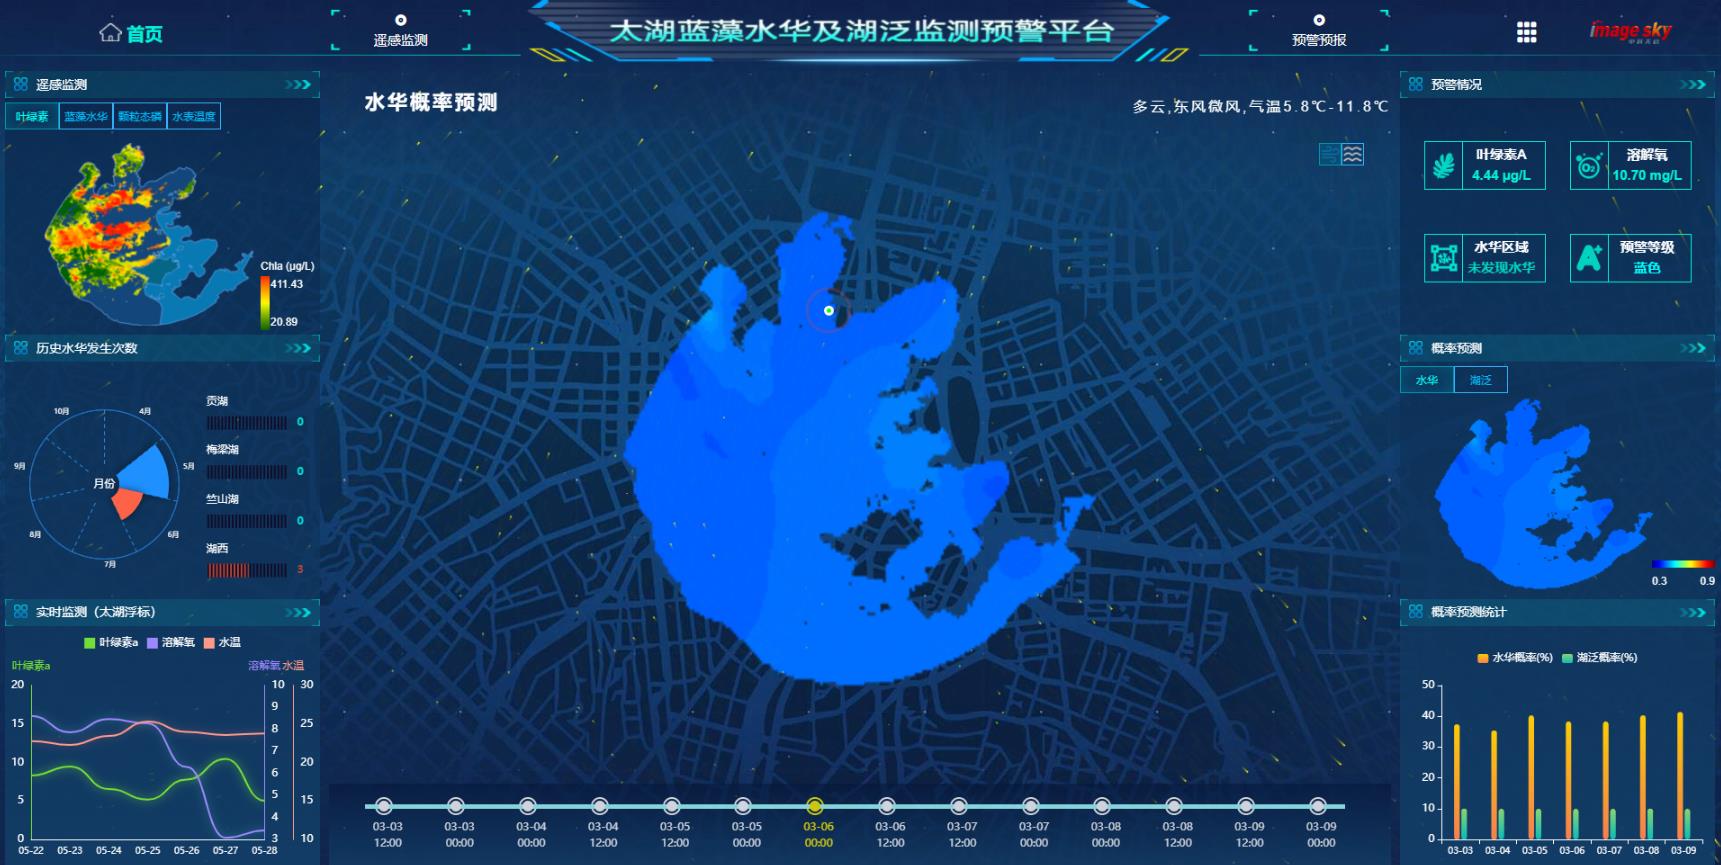Click the 预警等级 A+ icon

1589,259
